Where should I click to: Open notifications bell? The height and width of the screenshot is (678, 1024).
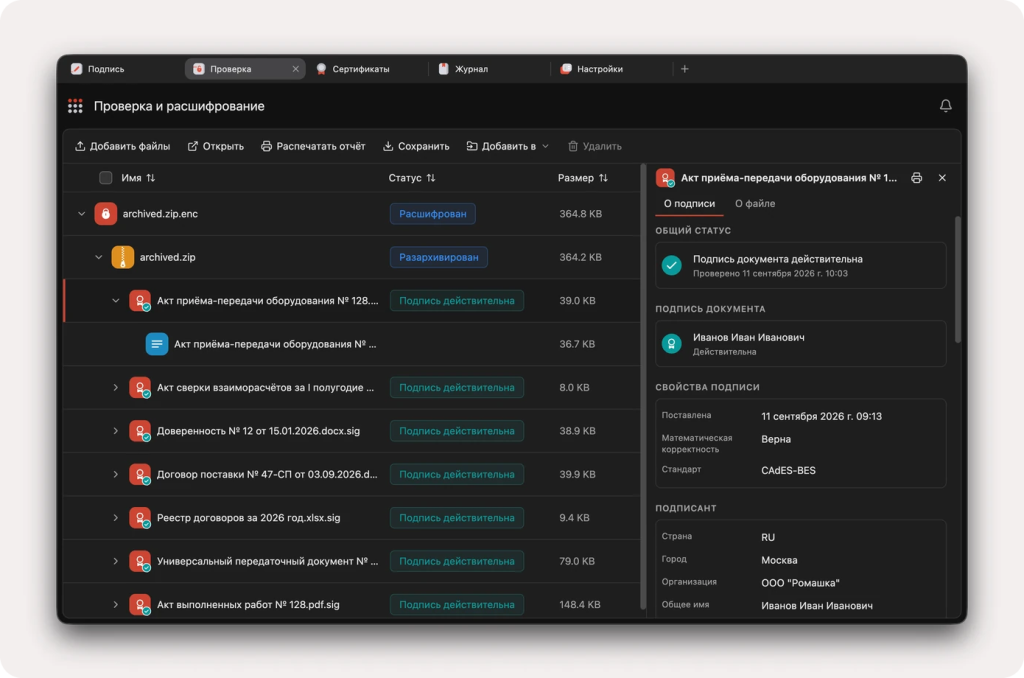[945, 106]
